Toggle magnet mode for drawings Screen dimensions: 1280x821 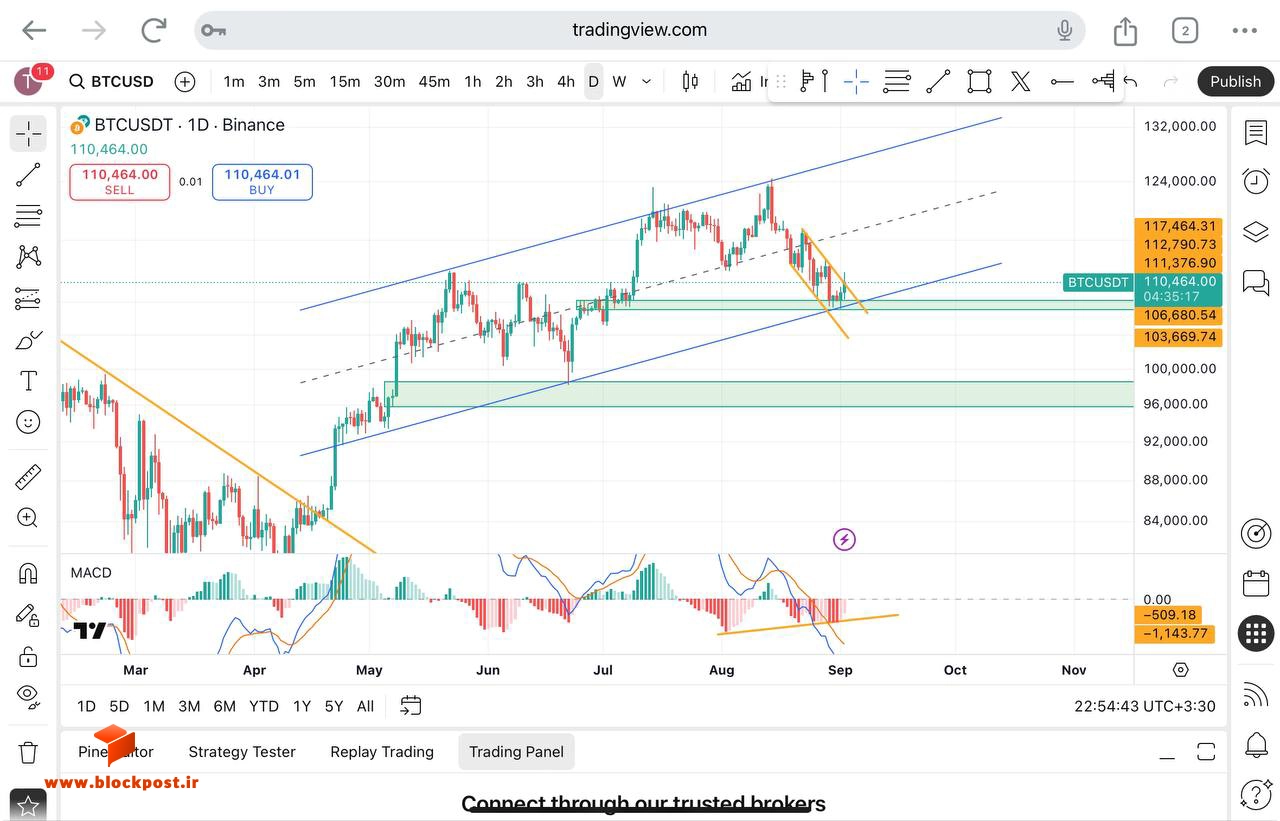point(28,574)
